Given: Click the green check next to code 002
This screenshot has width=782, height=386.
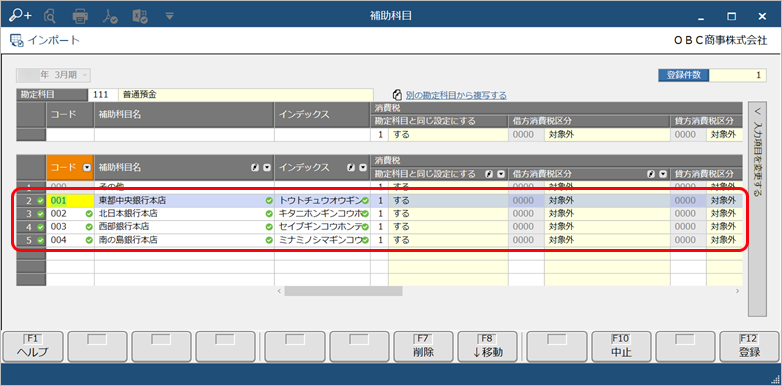Looking at the screenshot, I should click(89, 214).
